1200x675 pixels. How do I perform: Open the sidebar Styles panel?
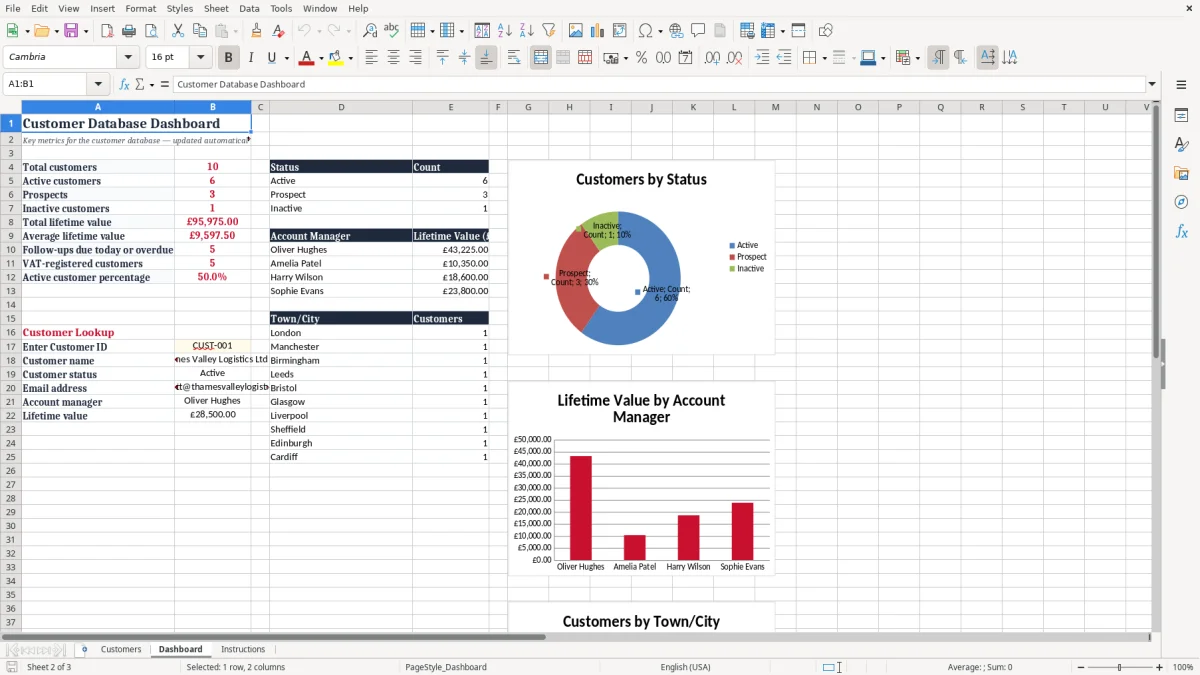[x=1181, y=145]
